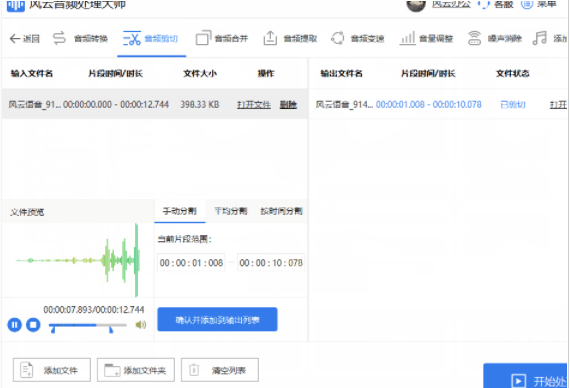Click the 添加文件 add file button
570x388 pixels.
pos(52,370)
